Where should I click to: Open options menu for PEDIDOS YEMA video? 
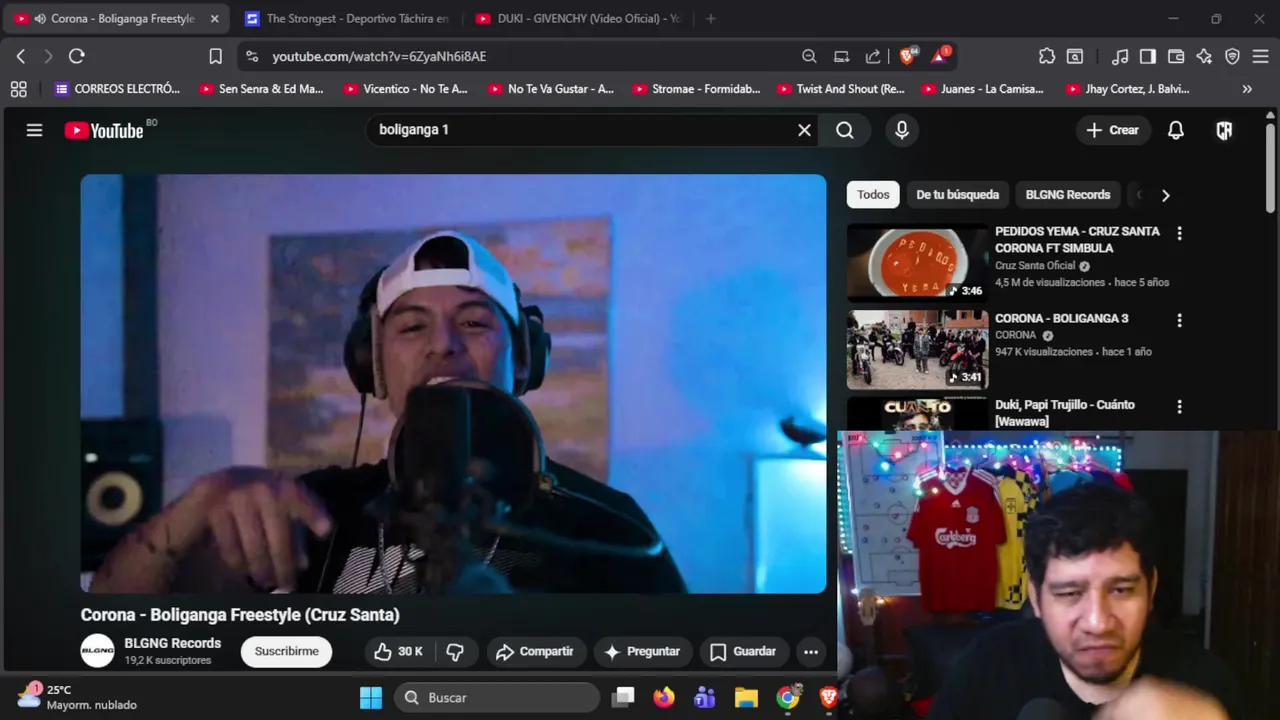(1179, 234)
